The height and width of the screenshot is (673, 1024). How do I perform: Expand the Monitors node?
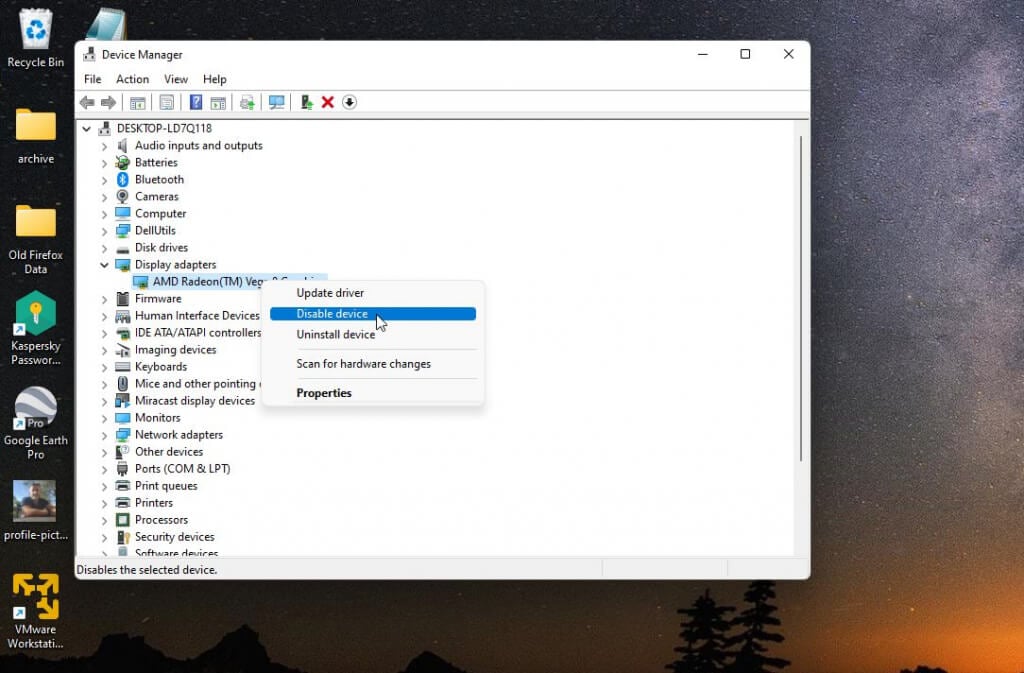tap(104, 418)
